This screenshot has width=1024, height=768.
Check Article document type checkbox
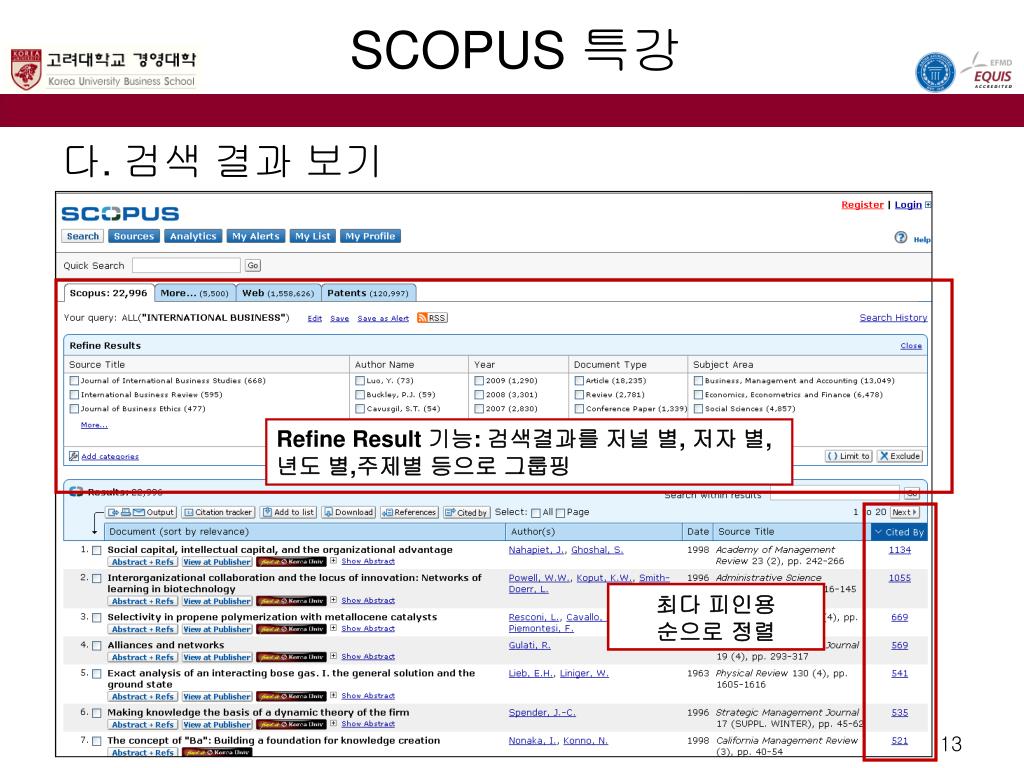click(579, 381)
